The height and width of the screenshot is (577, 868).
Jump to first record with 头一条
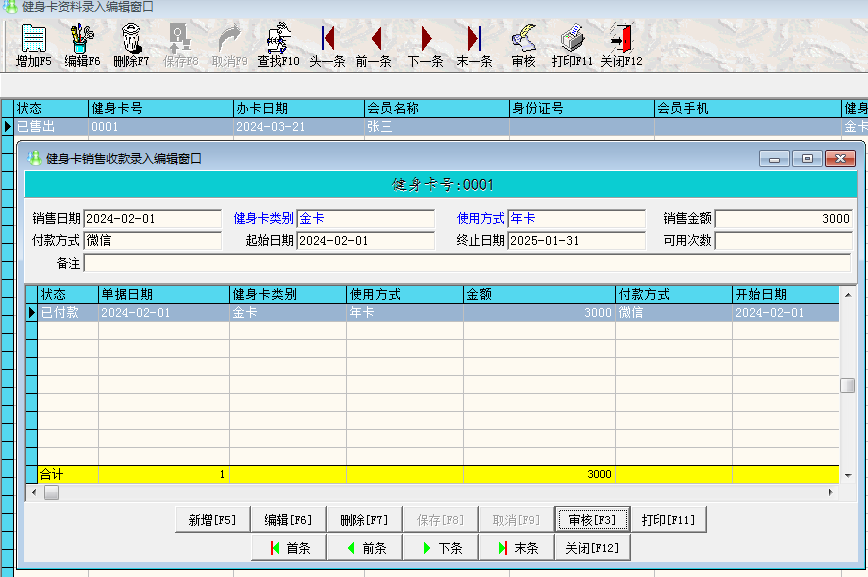coord(327,46)
